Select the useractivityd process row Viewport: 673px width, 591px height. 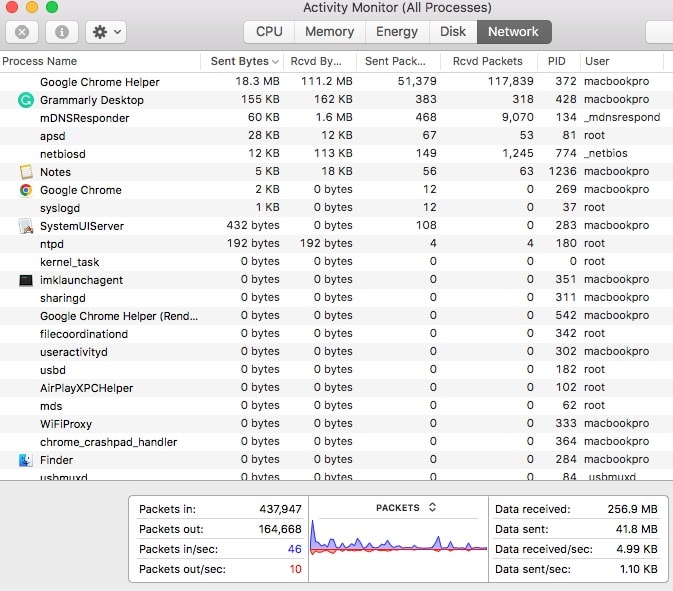[x=336, y=352]
